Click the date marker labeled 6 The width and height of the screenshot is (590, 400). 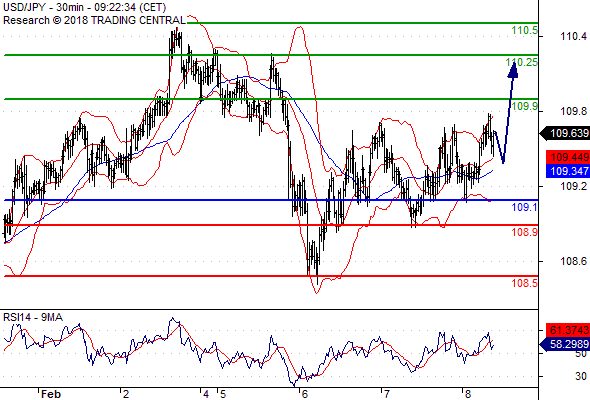click(x=305, y=394)
